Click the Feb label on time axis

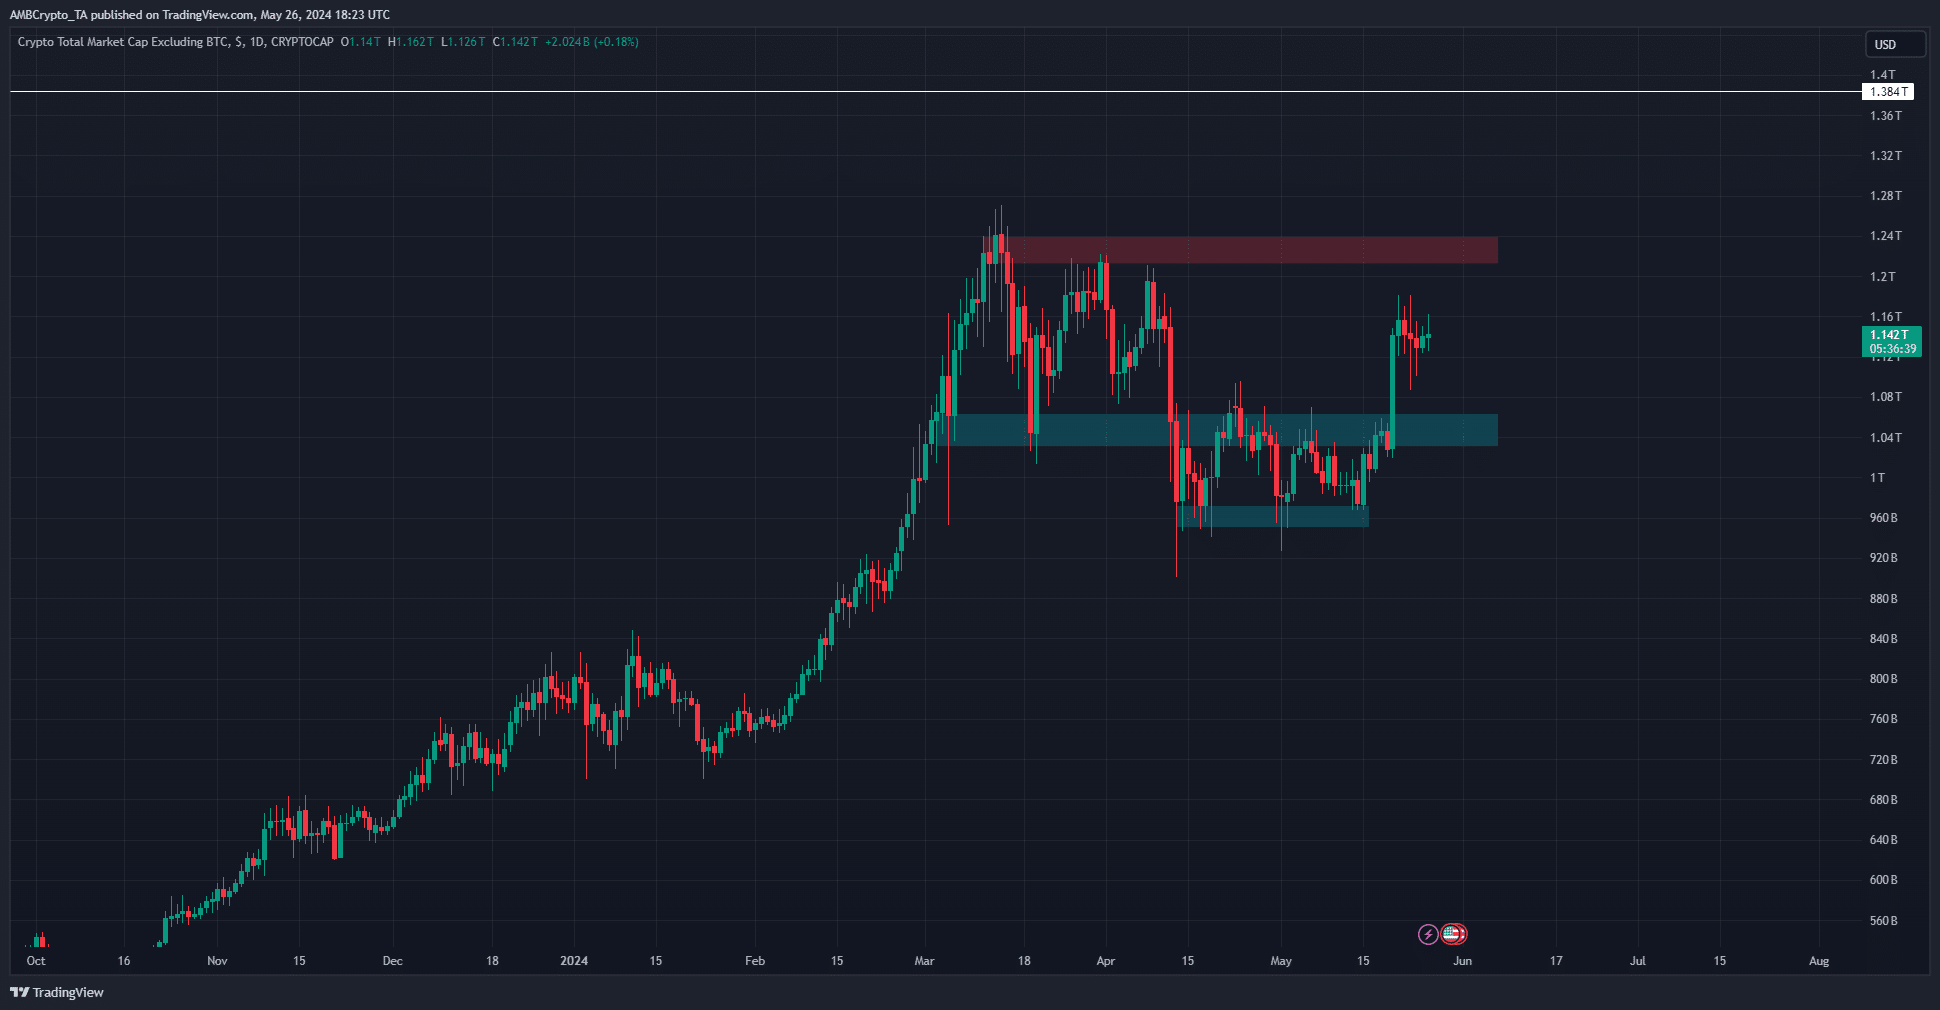pos(755,961)
